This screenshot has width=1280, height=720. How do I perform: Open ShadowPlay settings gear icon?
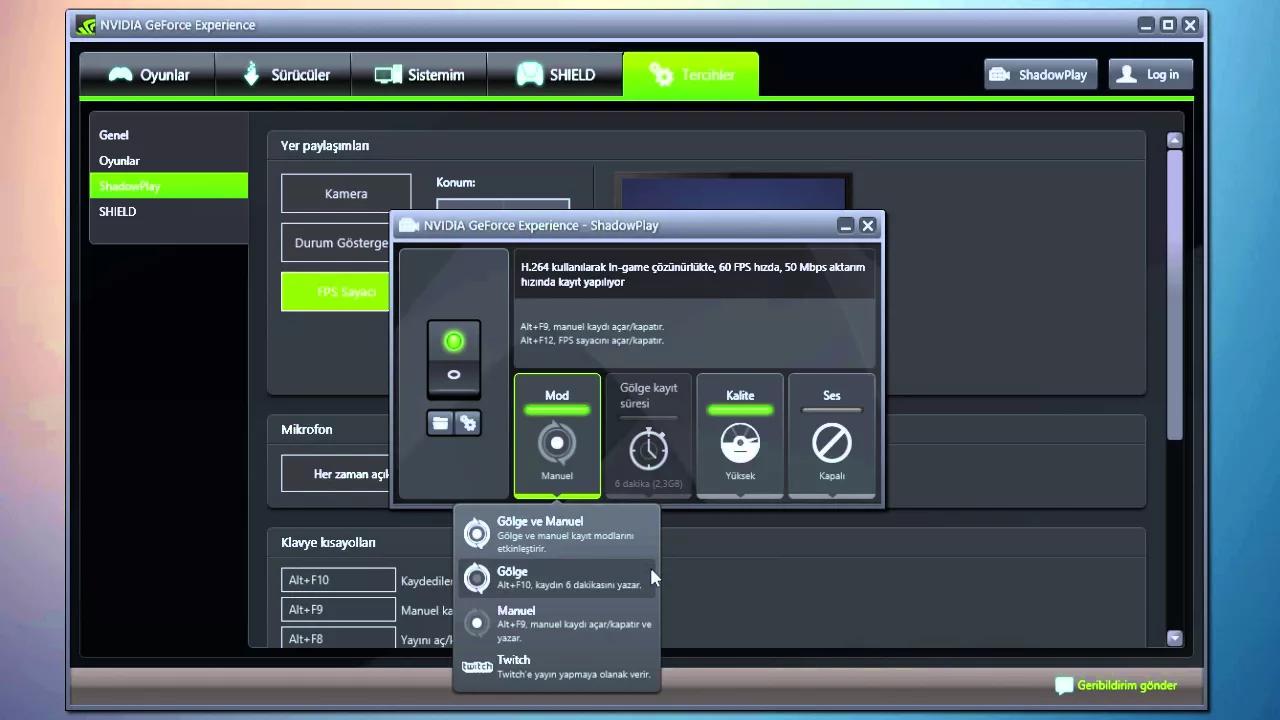(467, 423)
